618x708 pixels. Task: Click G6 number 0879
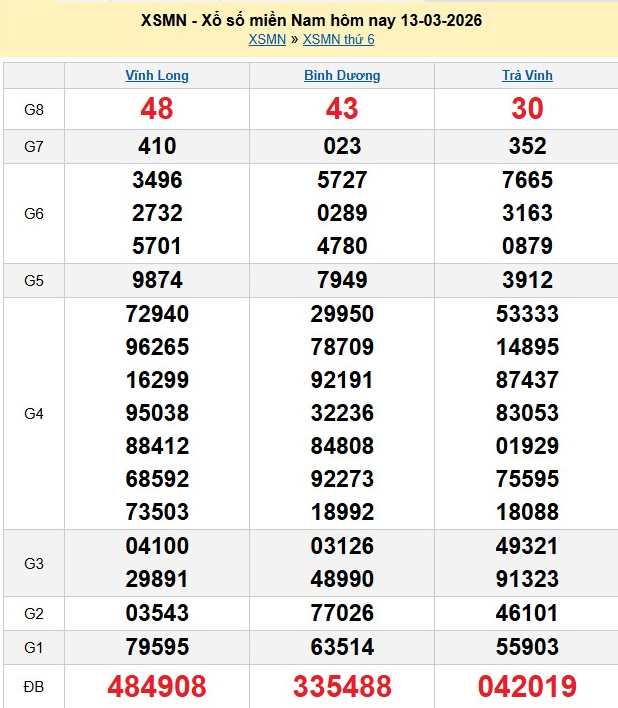tap(527, 246)
